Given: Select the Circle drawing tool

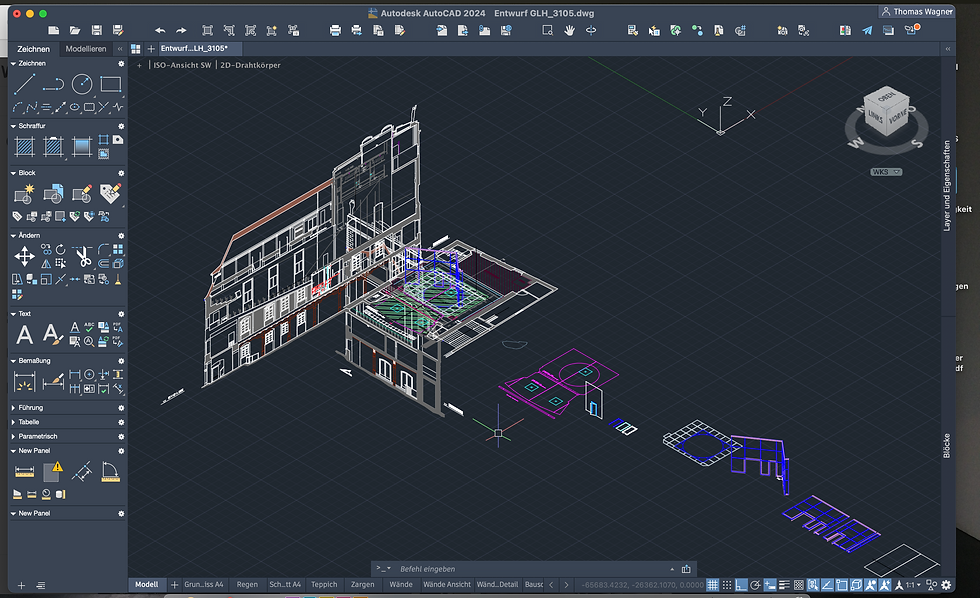Looking at the screenshot, I should click(82, 84).
